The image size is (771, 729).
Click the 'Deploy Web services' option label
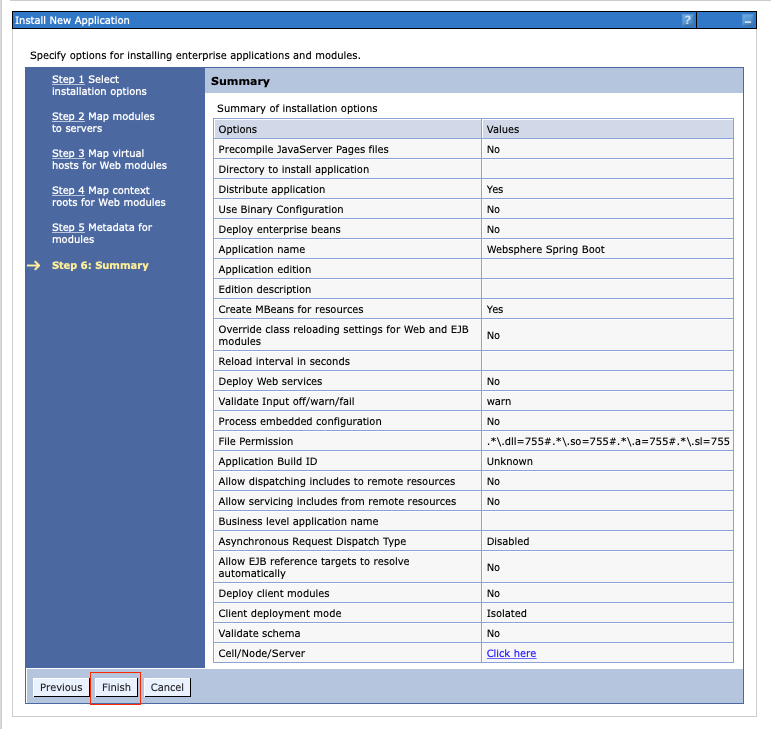270,381
